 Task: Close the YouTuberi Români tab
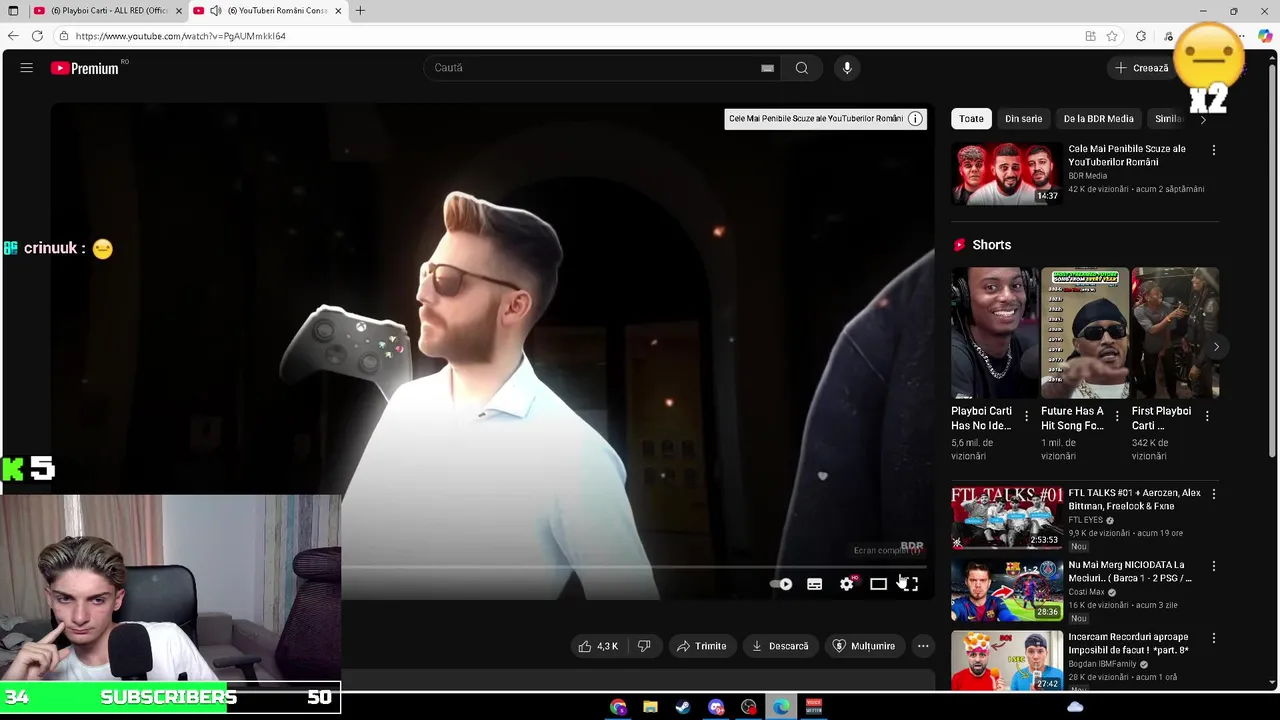[x=338, y=11]
